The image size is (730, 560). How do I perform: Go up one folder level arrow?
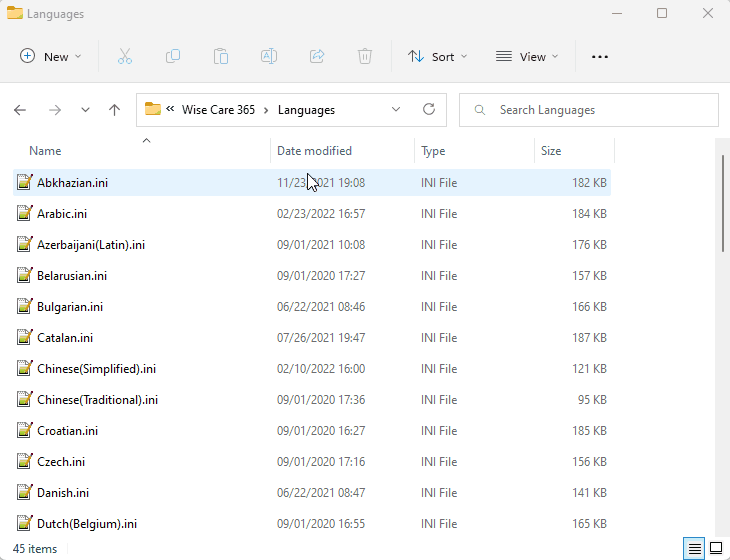(x=114, y=110)
